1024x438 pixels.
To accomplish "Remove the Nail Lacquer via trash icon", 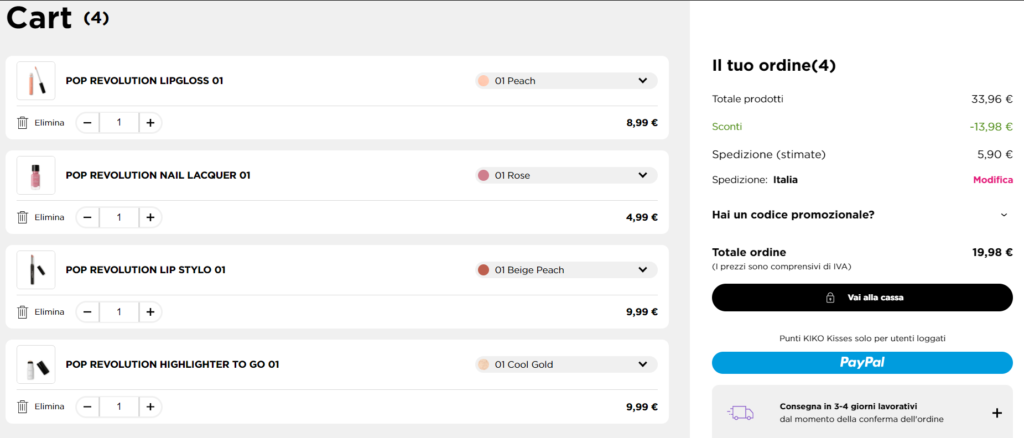I will tap(23, 217).
